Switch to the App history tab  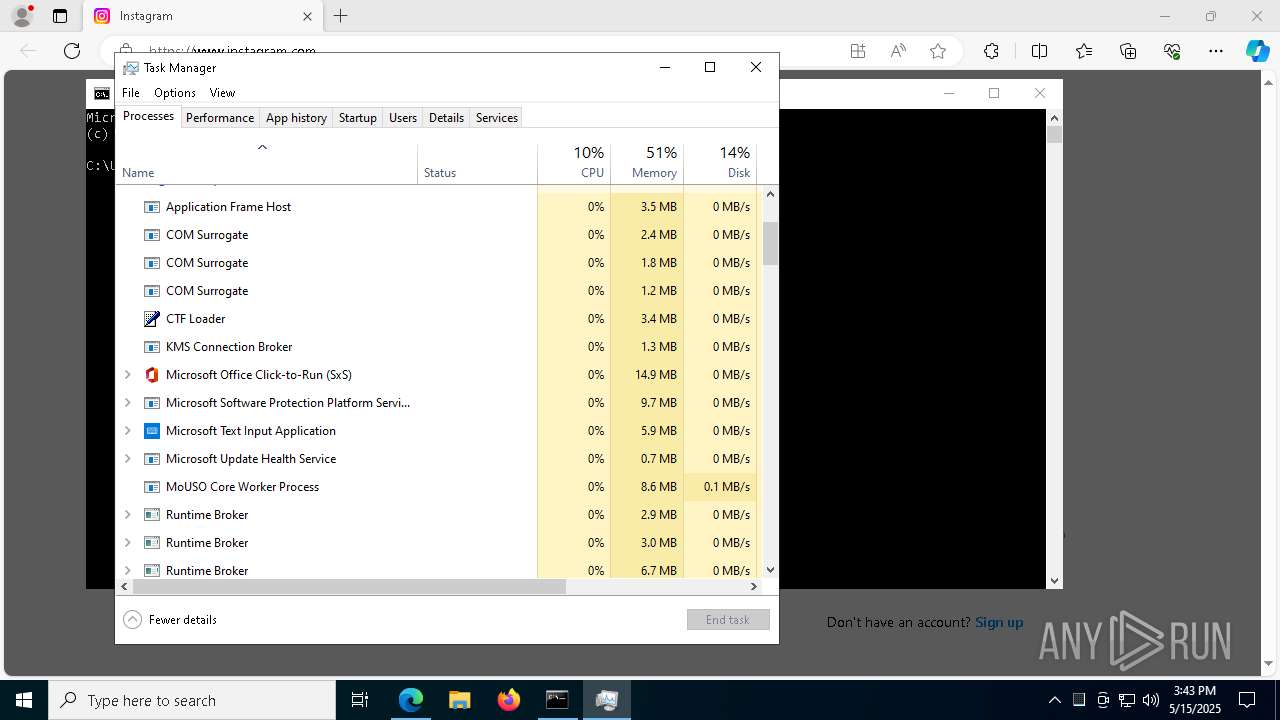click(x=296, y=118)
